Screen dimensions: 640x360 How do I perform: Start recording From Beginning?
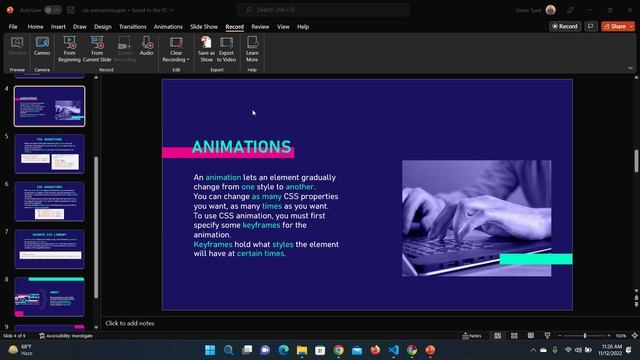tap(69, 49)
